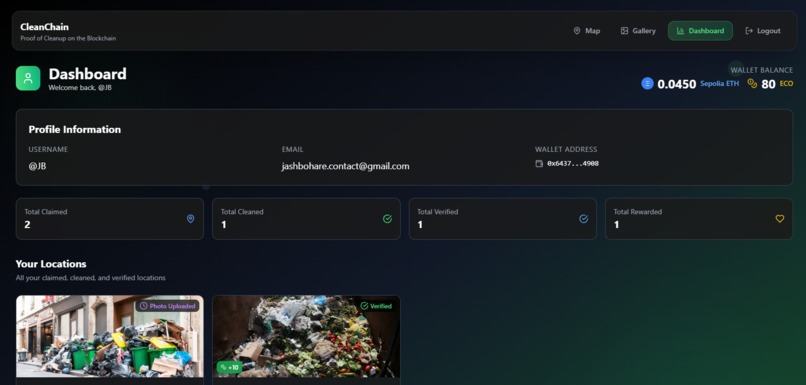Click the Profile Information heading
This screenshot has width=806, height=385.
[75, 130]
